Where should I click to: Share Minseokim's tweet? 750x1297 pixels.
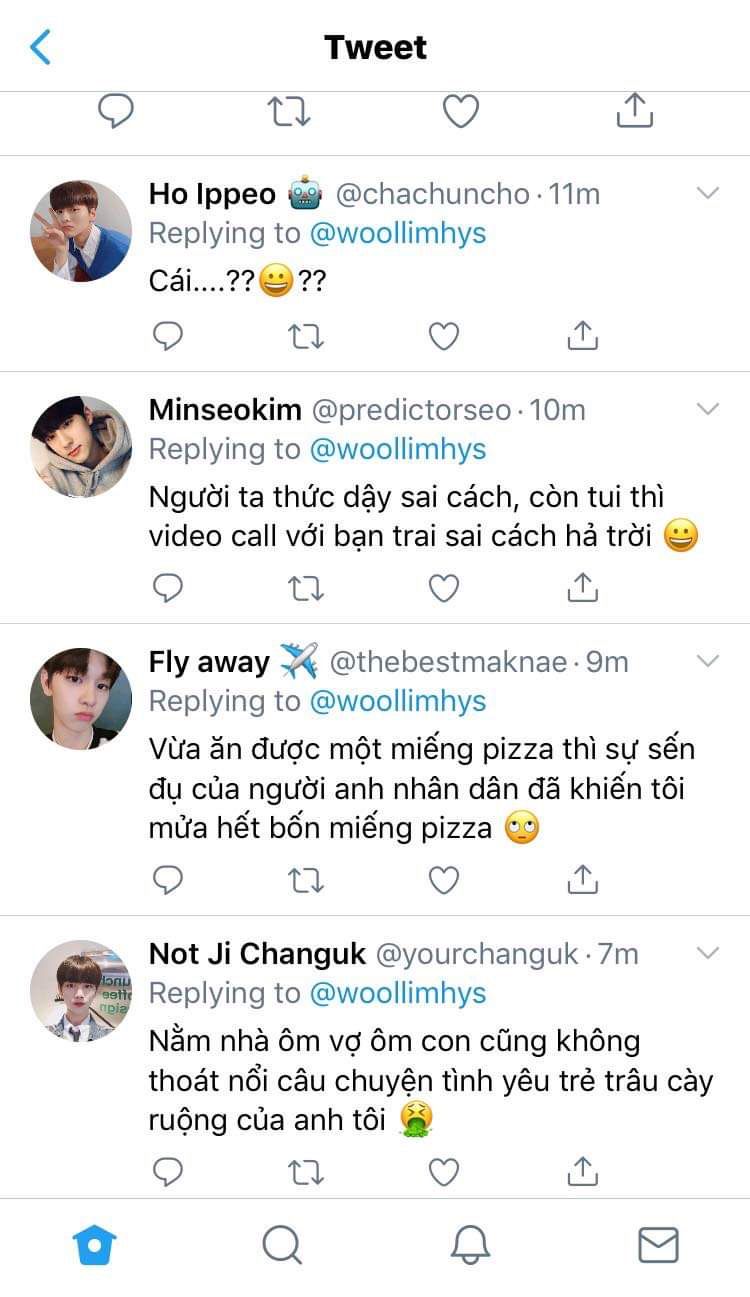coord(582,589)
